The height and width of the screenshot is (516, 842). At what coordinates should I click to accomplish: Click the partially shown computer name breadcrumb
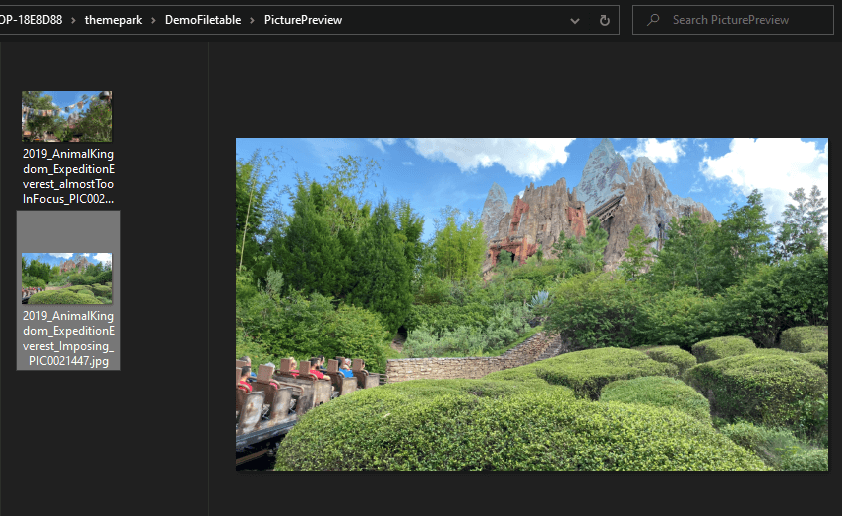[x=31, y=20]
